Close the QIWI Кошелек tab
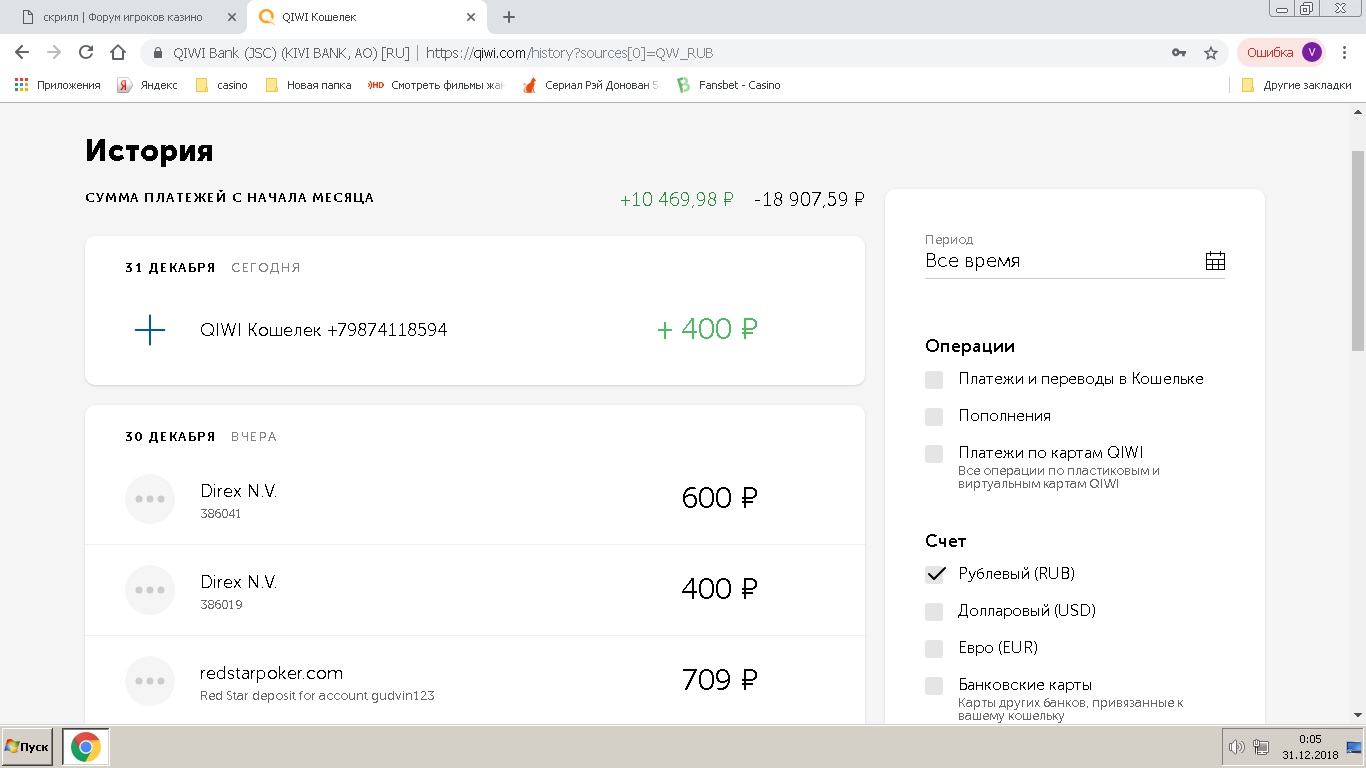Screen dimensions: 1366x768 [x=471, y=17]
